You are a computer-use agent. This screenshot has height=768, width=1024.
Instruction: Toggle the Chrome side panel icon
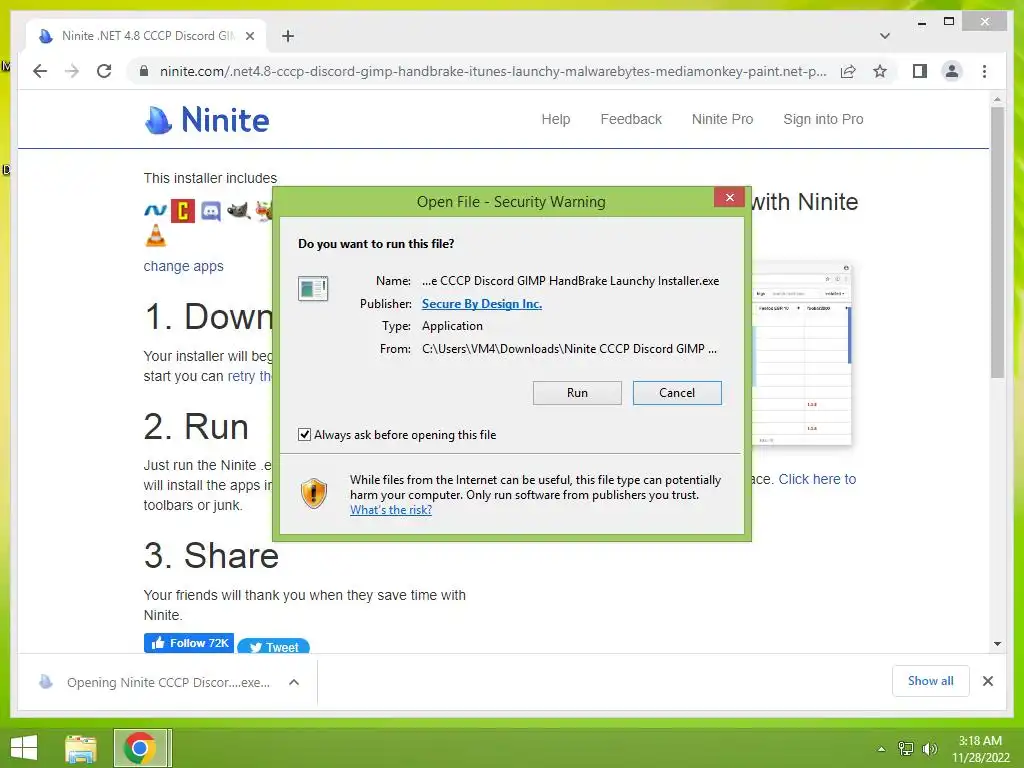(x=920, y=71)
